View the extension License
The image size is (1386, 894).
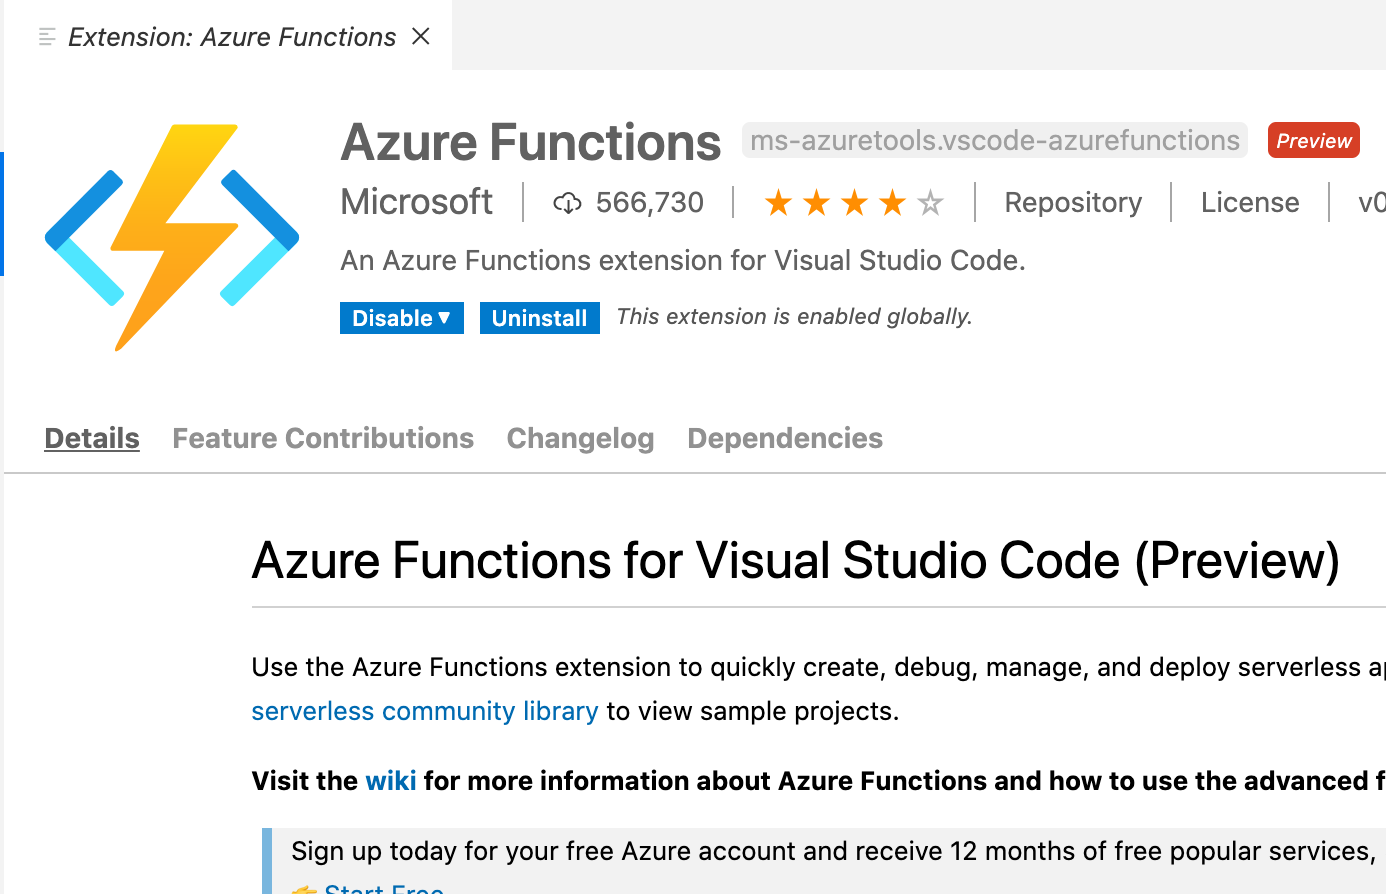[x=1249, y=202]
